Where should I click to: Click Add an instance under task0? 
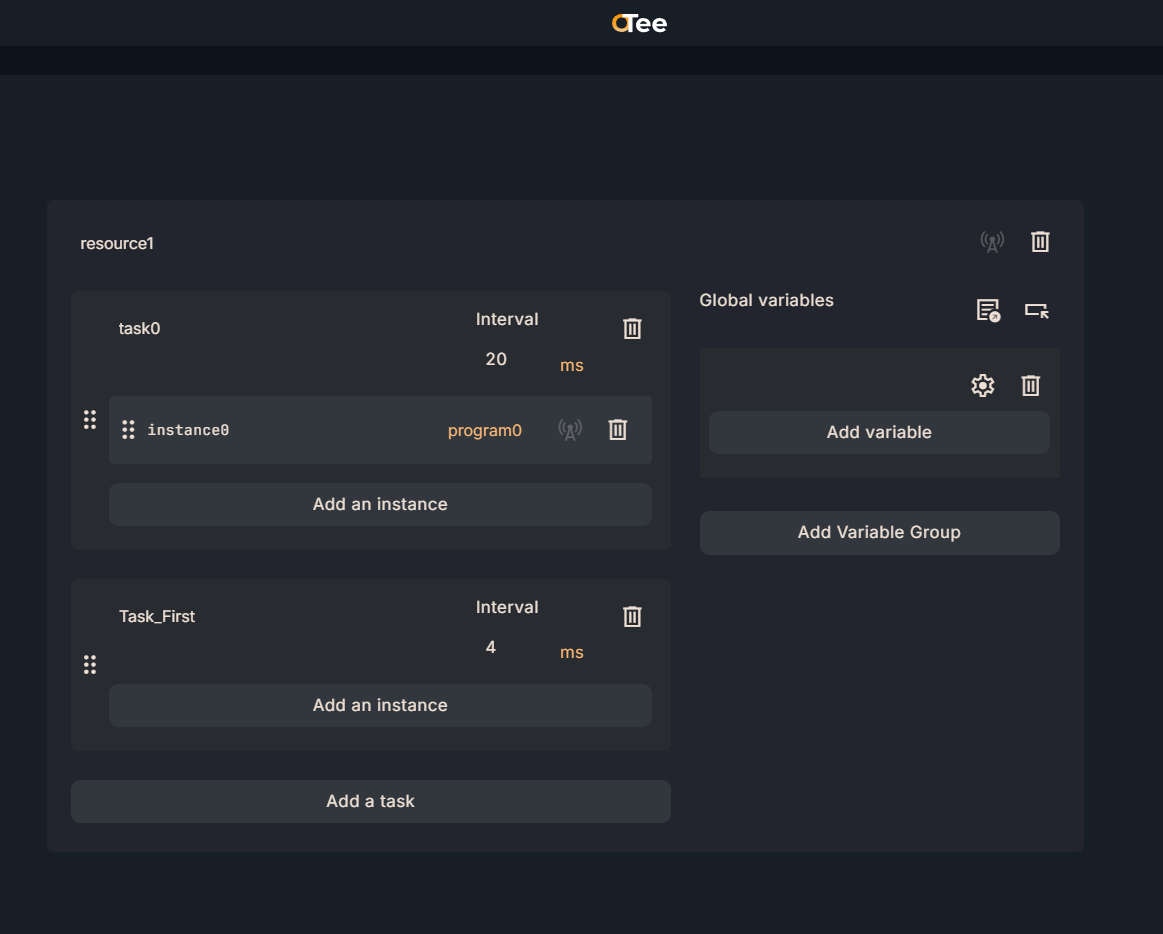[380, 505]
